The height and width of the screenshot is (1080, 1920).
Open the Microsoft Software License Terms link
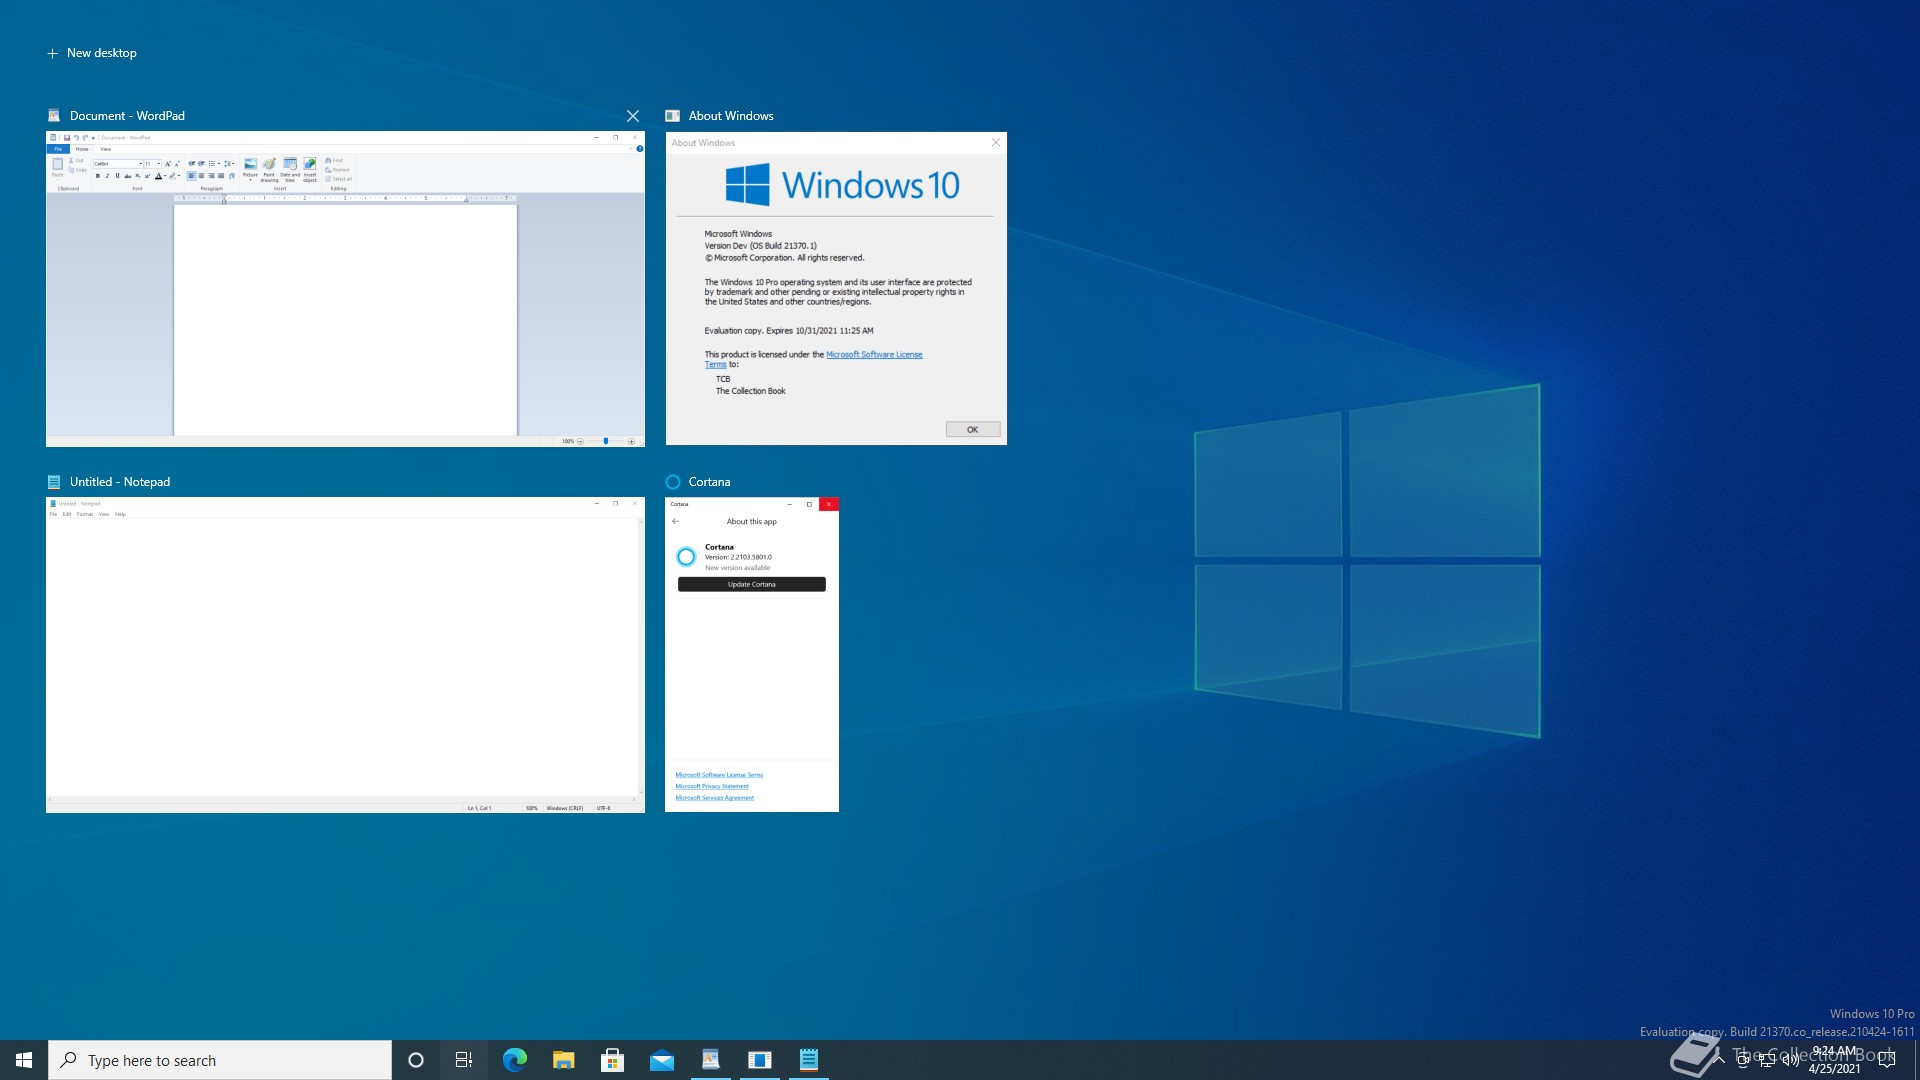(x=874, y=354)
